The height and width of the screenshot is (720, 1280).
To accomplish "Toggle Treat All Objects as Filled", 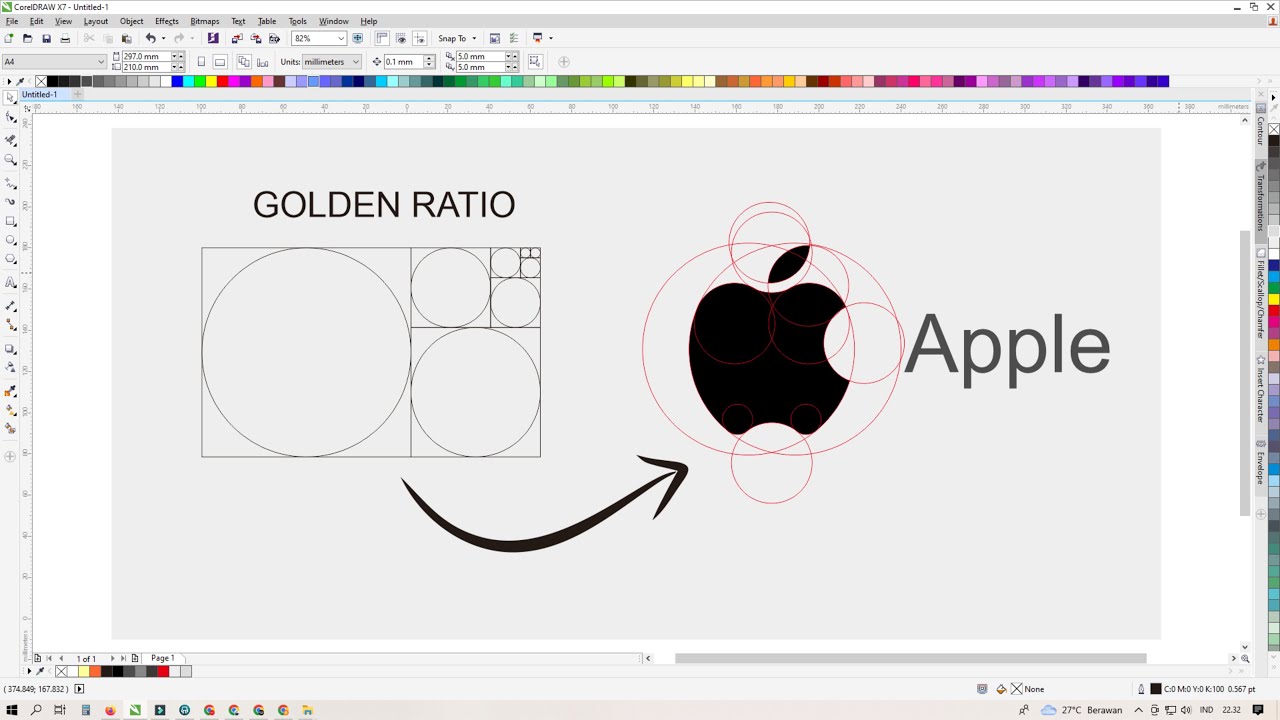I will point(536,62).
